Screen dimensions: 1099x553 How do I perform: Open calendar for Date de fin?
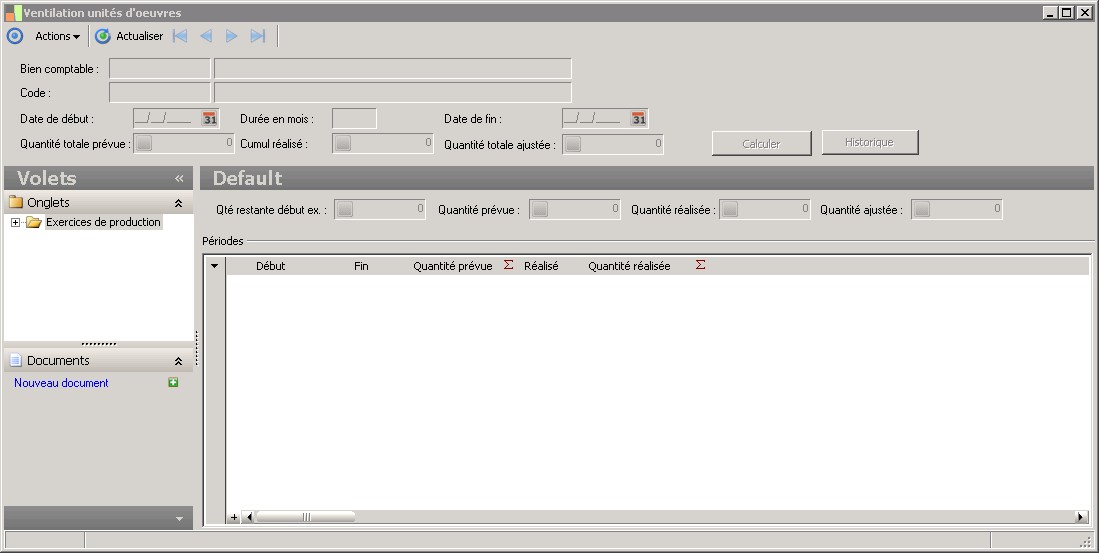639,118
